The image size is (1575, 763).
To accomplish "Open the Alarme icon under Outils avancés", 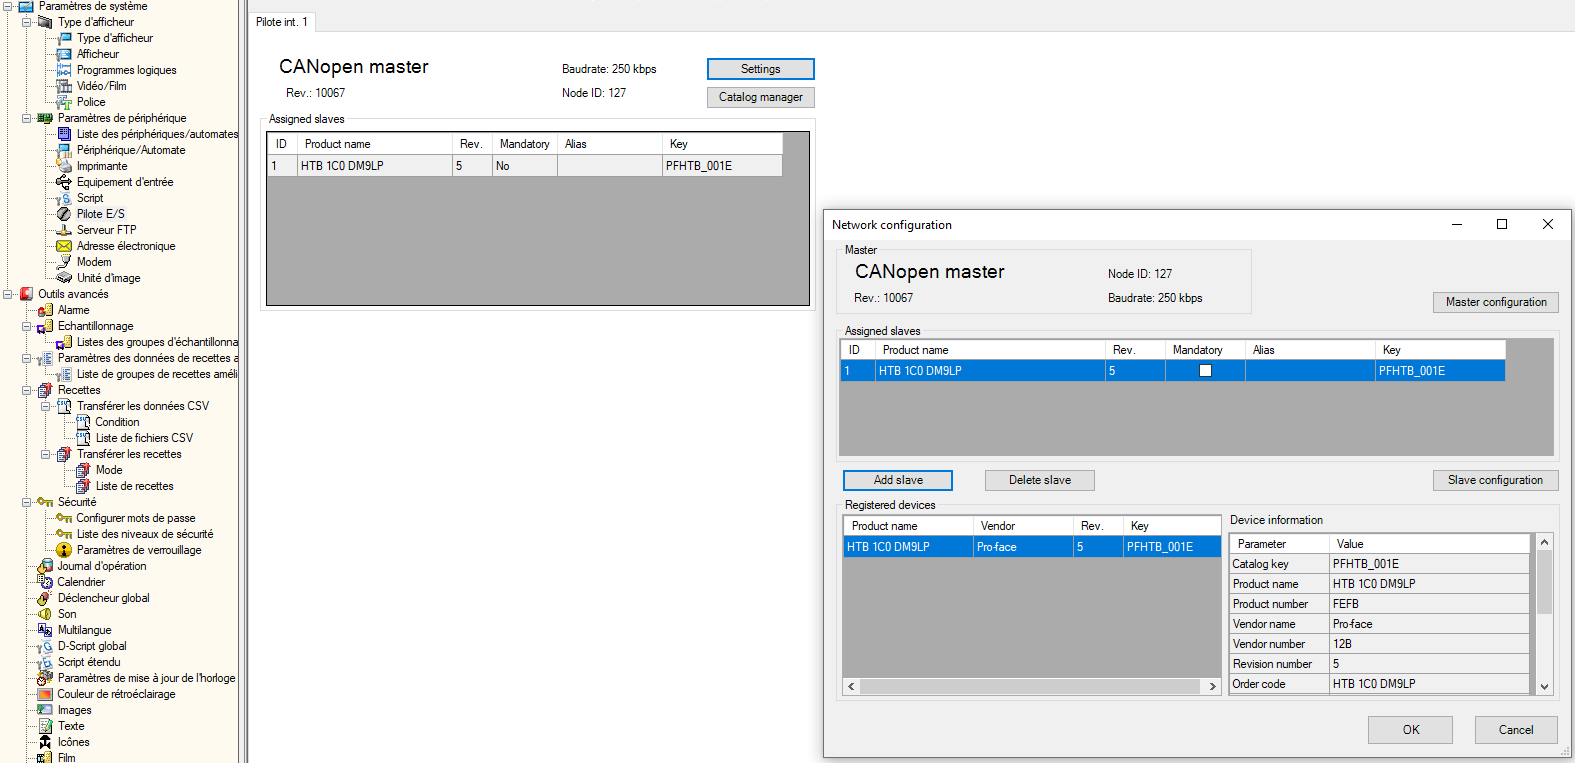I will pyautogui.click(x=45, y=310).
